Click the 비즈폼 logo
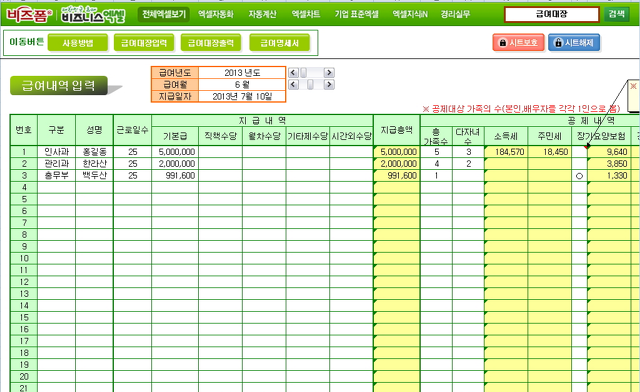Image resolution: width=640 pixels, height=392 pixels. point(29,15)
